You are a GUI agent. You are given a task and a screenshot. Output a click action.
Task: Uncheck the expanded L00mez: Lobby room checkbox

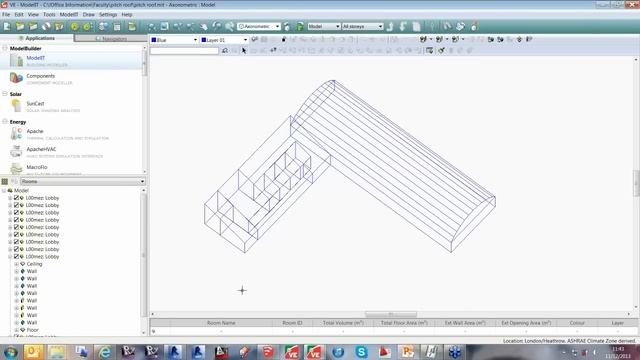(x=16, y=257)
